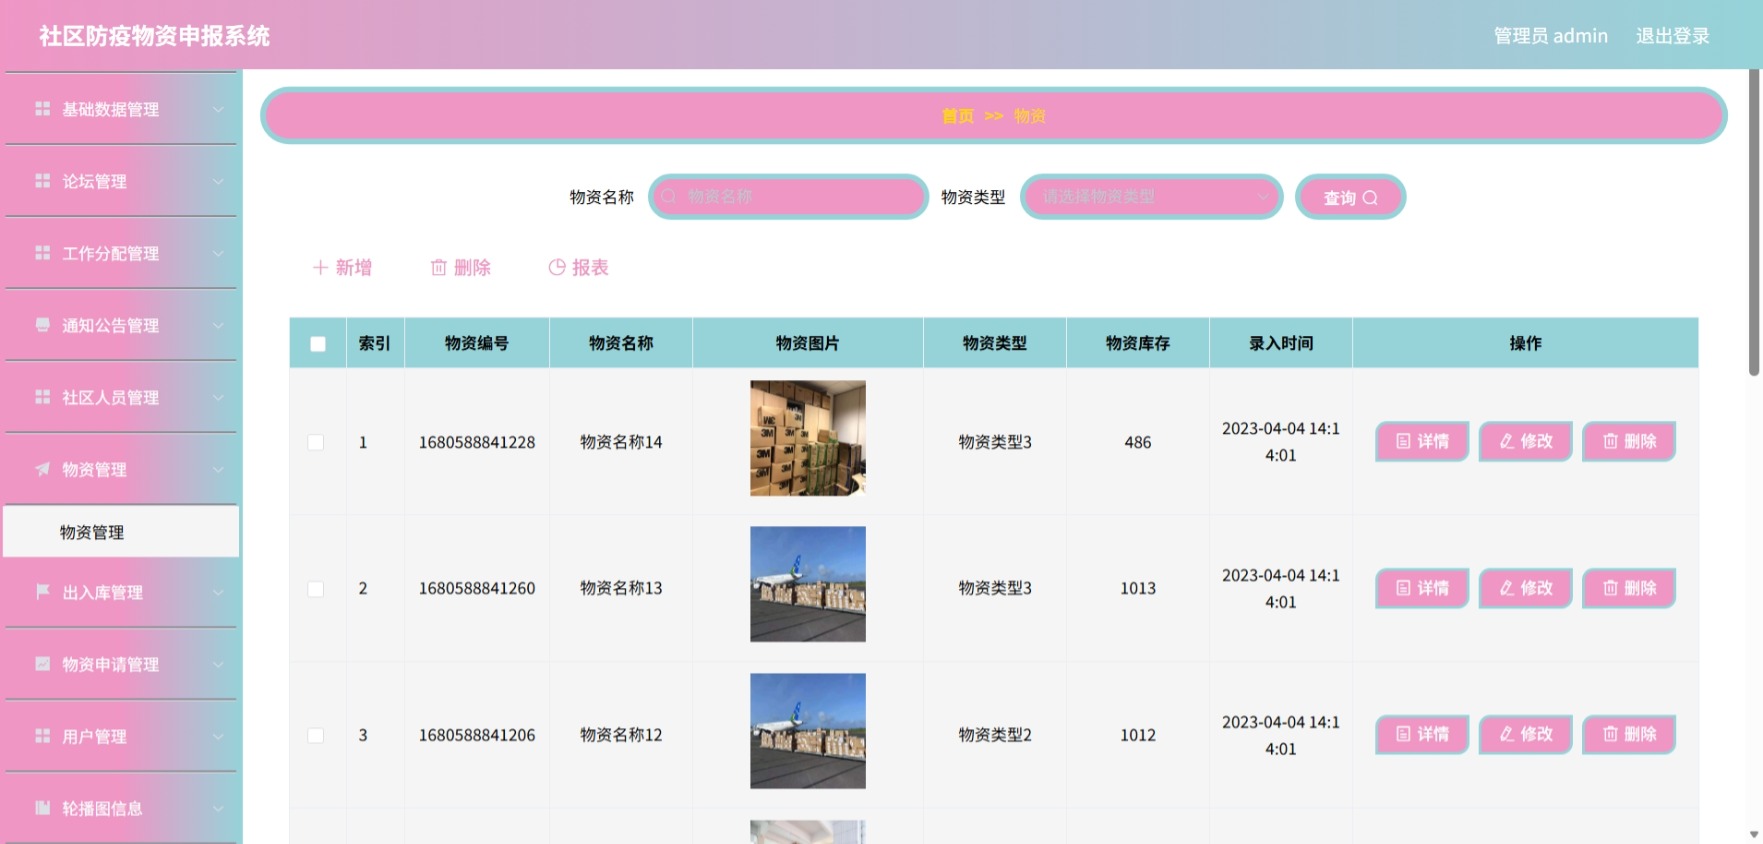The image size is (1763, 844).
Task: Collapse the 物资管理 menu chevron
Action: [218, 469]
